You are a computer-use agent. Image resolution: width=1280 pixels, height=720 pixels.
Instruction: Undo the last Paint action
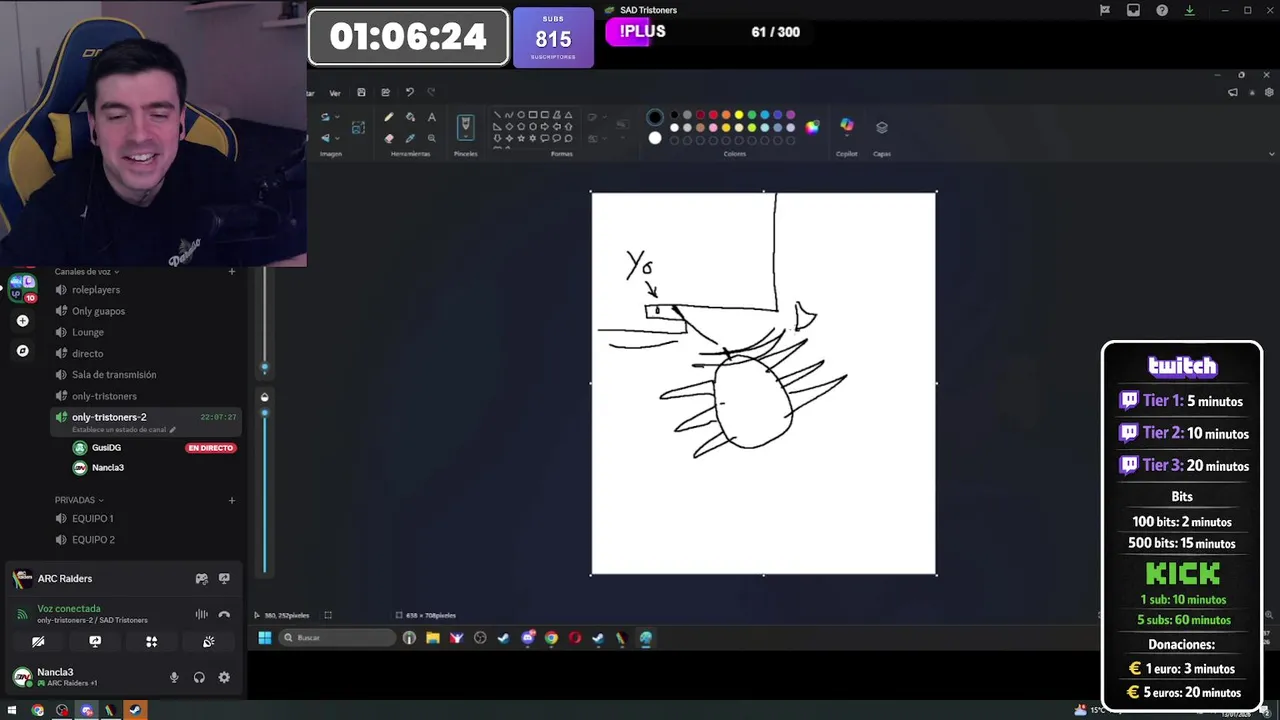(x=410, y=92)
